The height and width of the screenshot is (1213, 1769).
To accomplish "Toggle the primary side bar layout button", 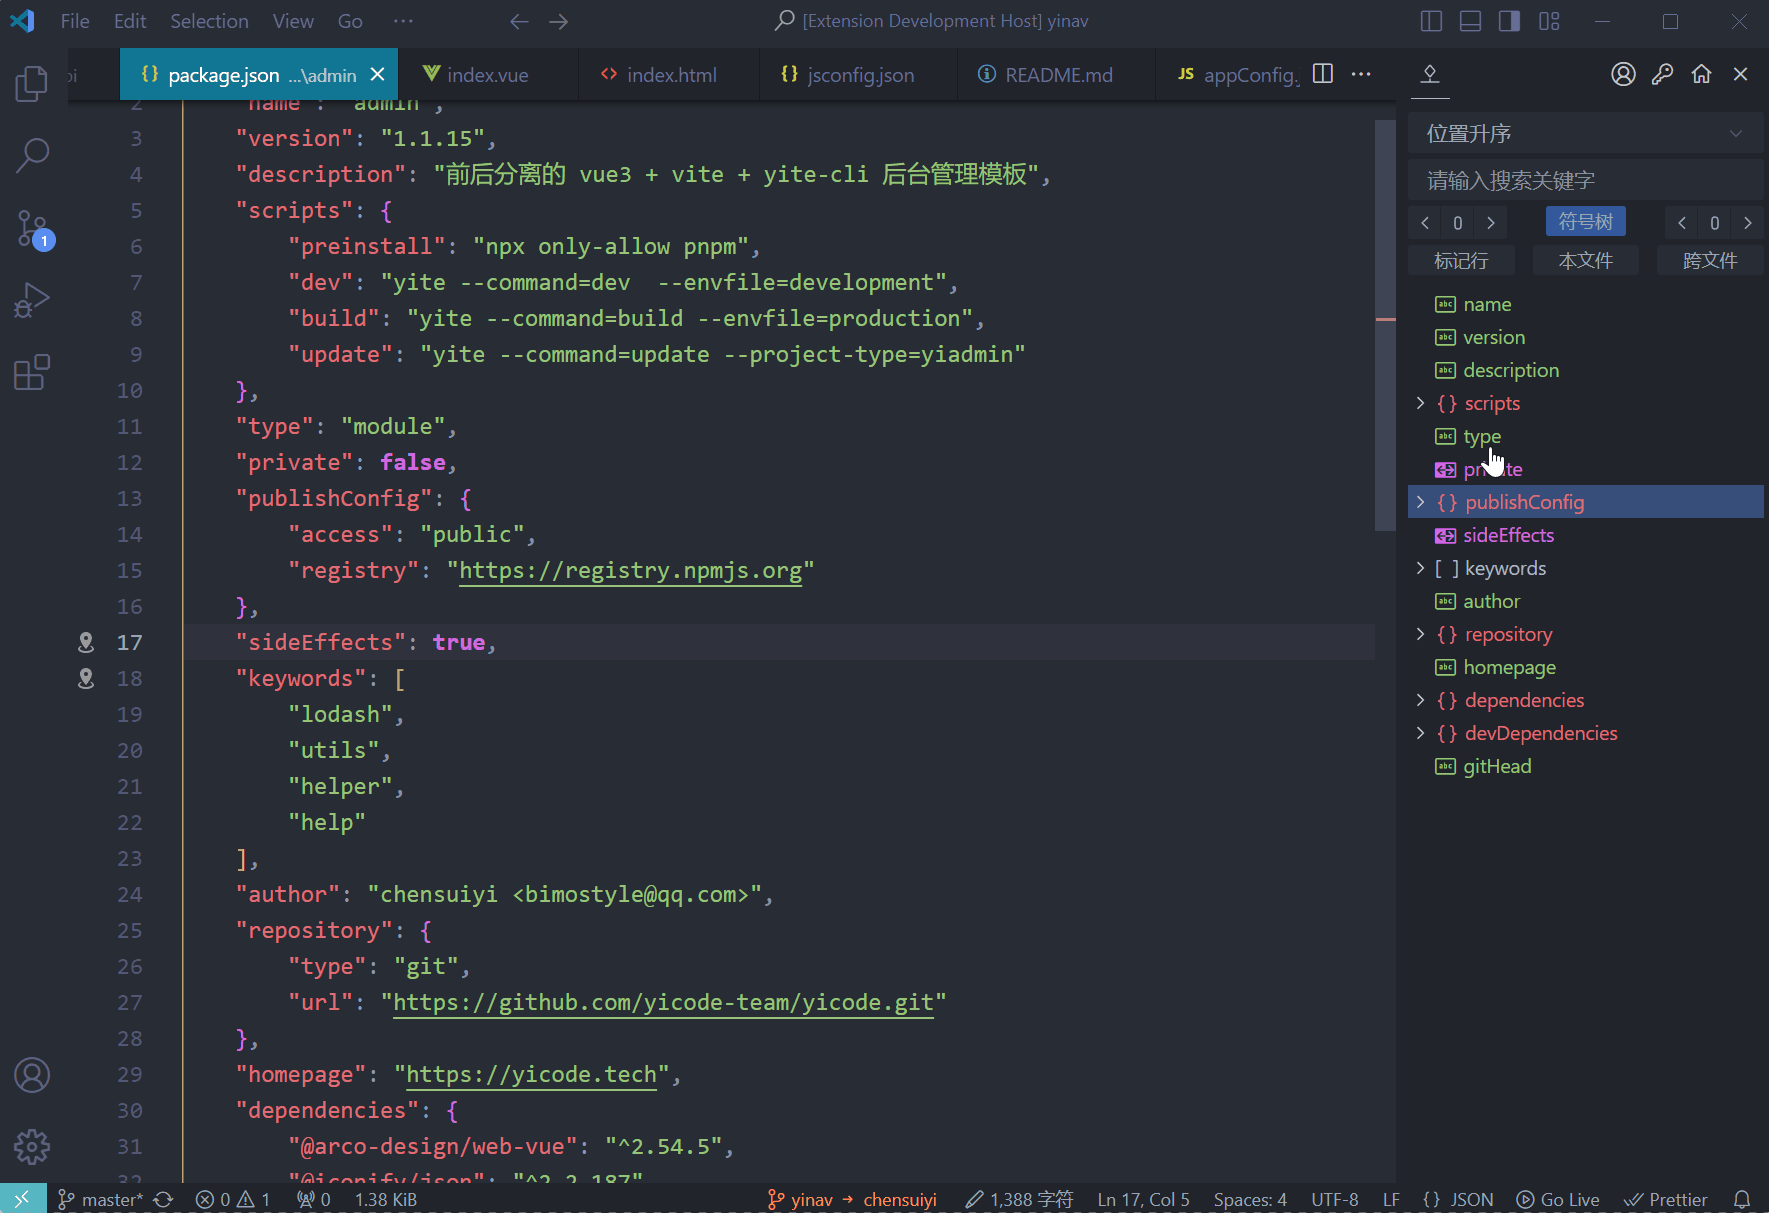I will coord(1431,21).
